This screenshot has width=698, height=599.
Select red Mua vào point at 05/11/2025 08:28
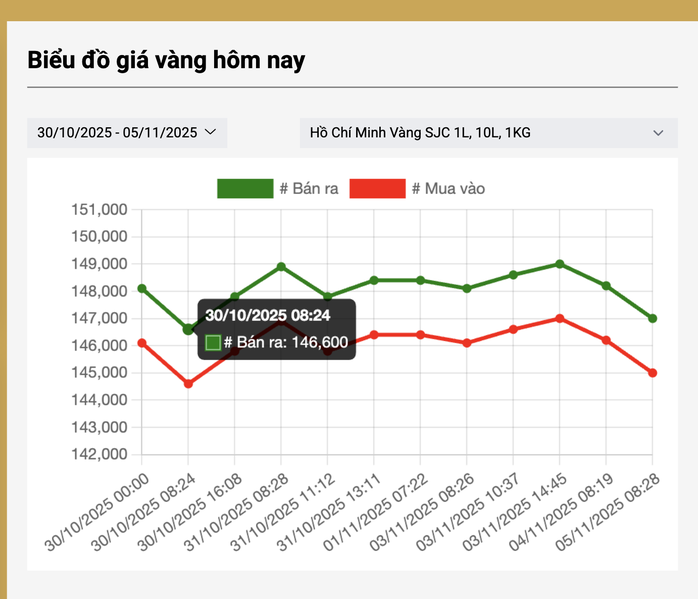pos(652,373)
